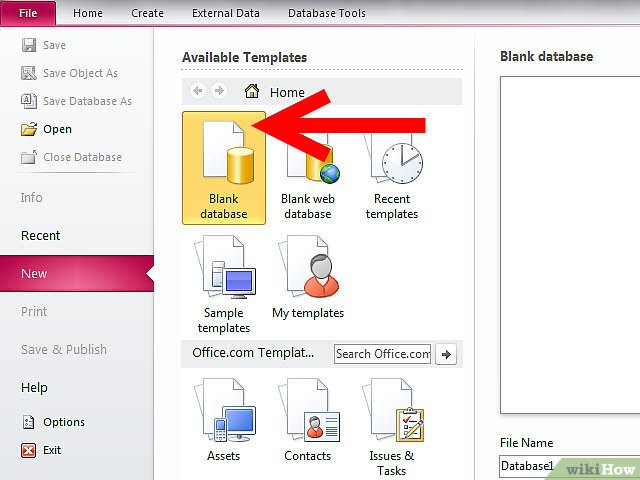Click the Open command label
Image resolution: width=640 pixels, height=480 pixels.
click(x=57, y=129)
